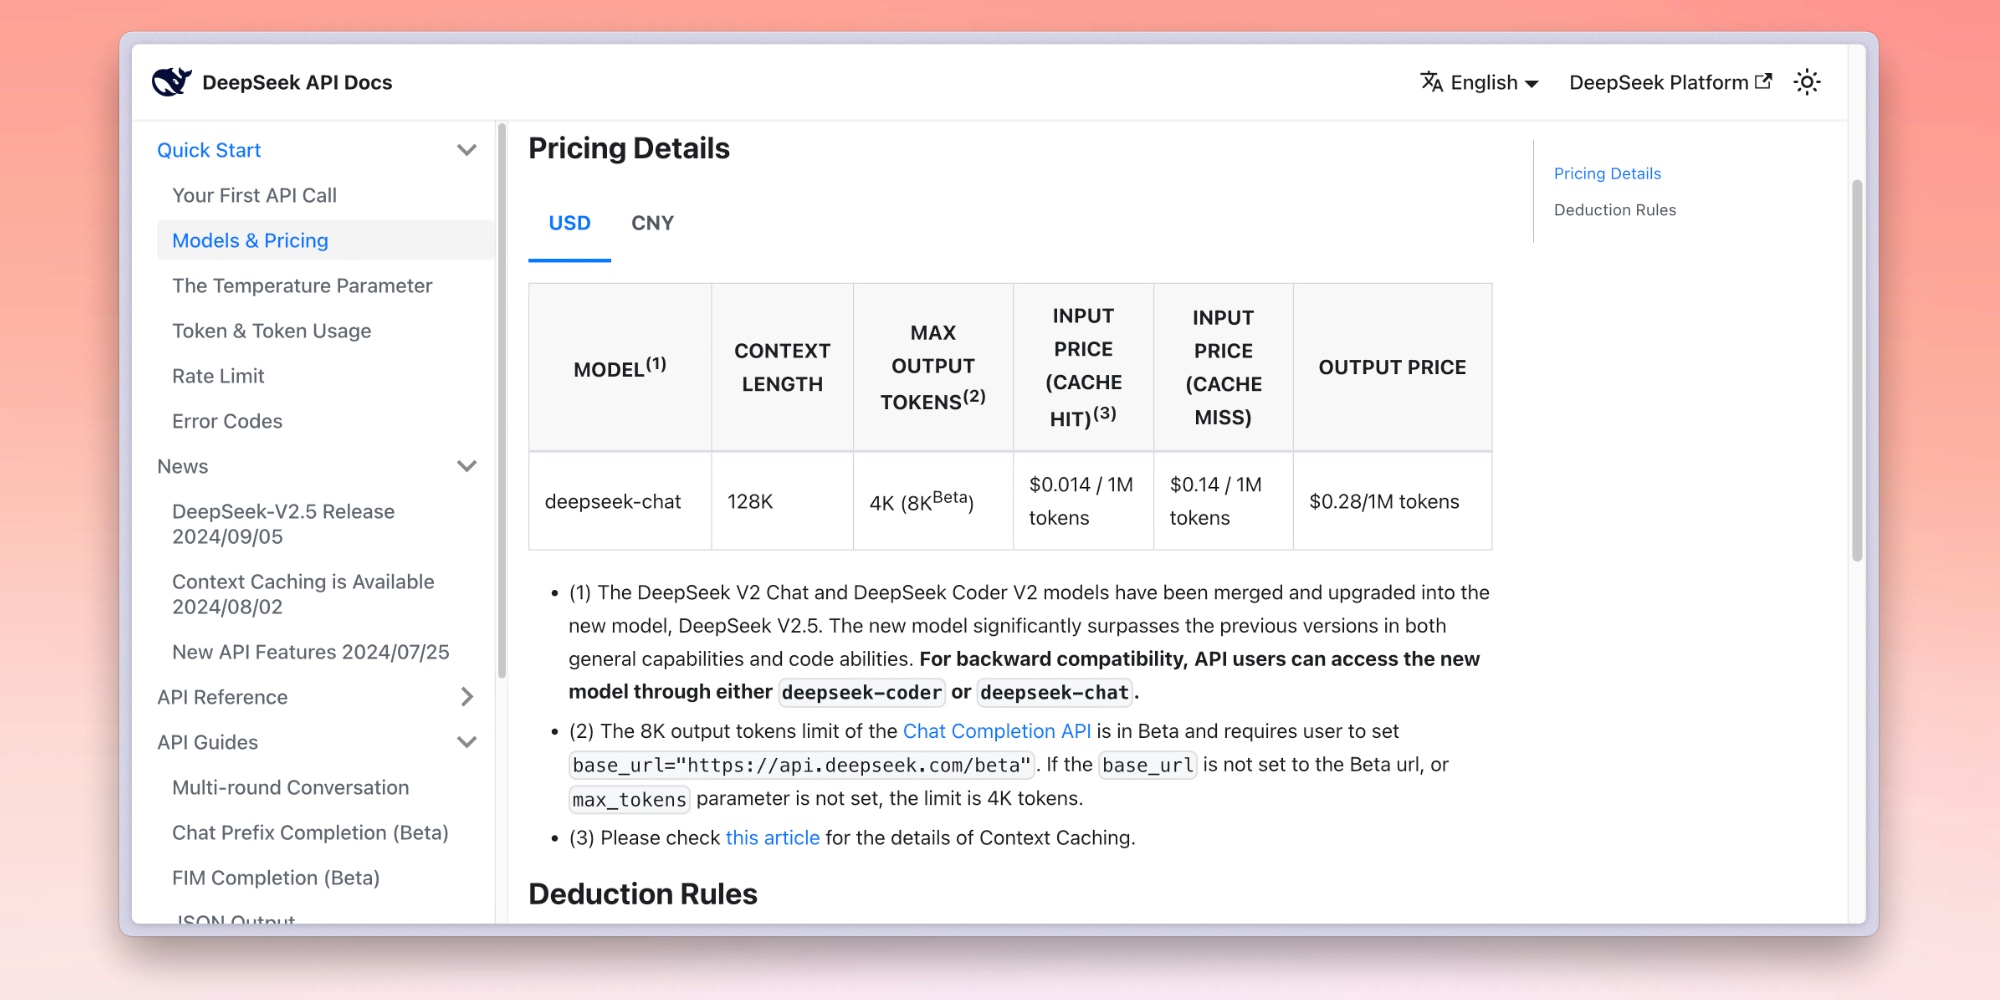The width and height of the screenshot is (2000, 1000).
Task: Click the 128K context length cell
Action: [782, 501]
